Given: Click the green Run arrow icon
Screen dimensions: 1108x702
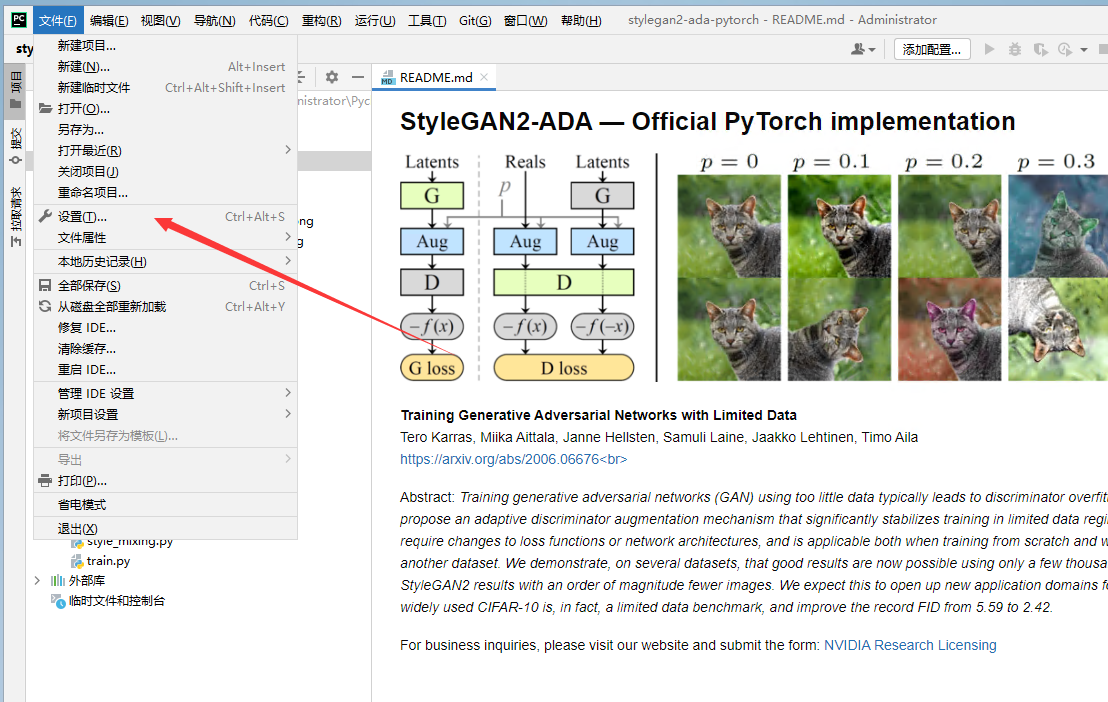Looking at the screenshot, I should 989,49.
